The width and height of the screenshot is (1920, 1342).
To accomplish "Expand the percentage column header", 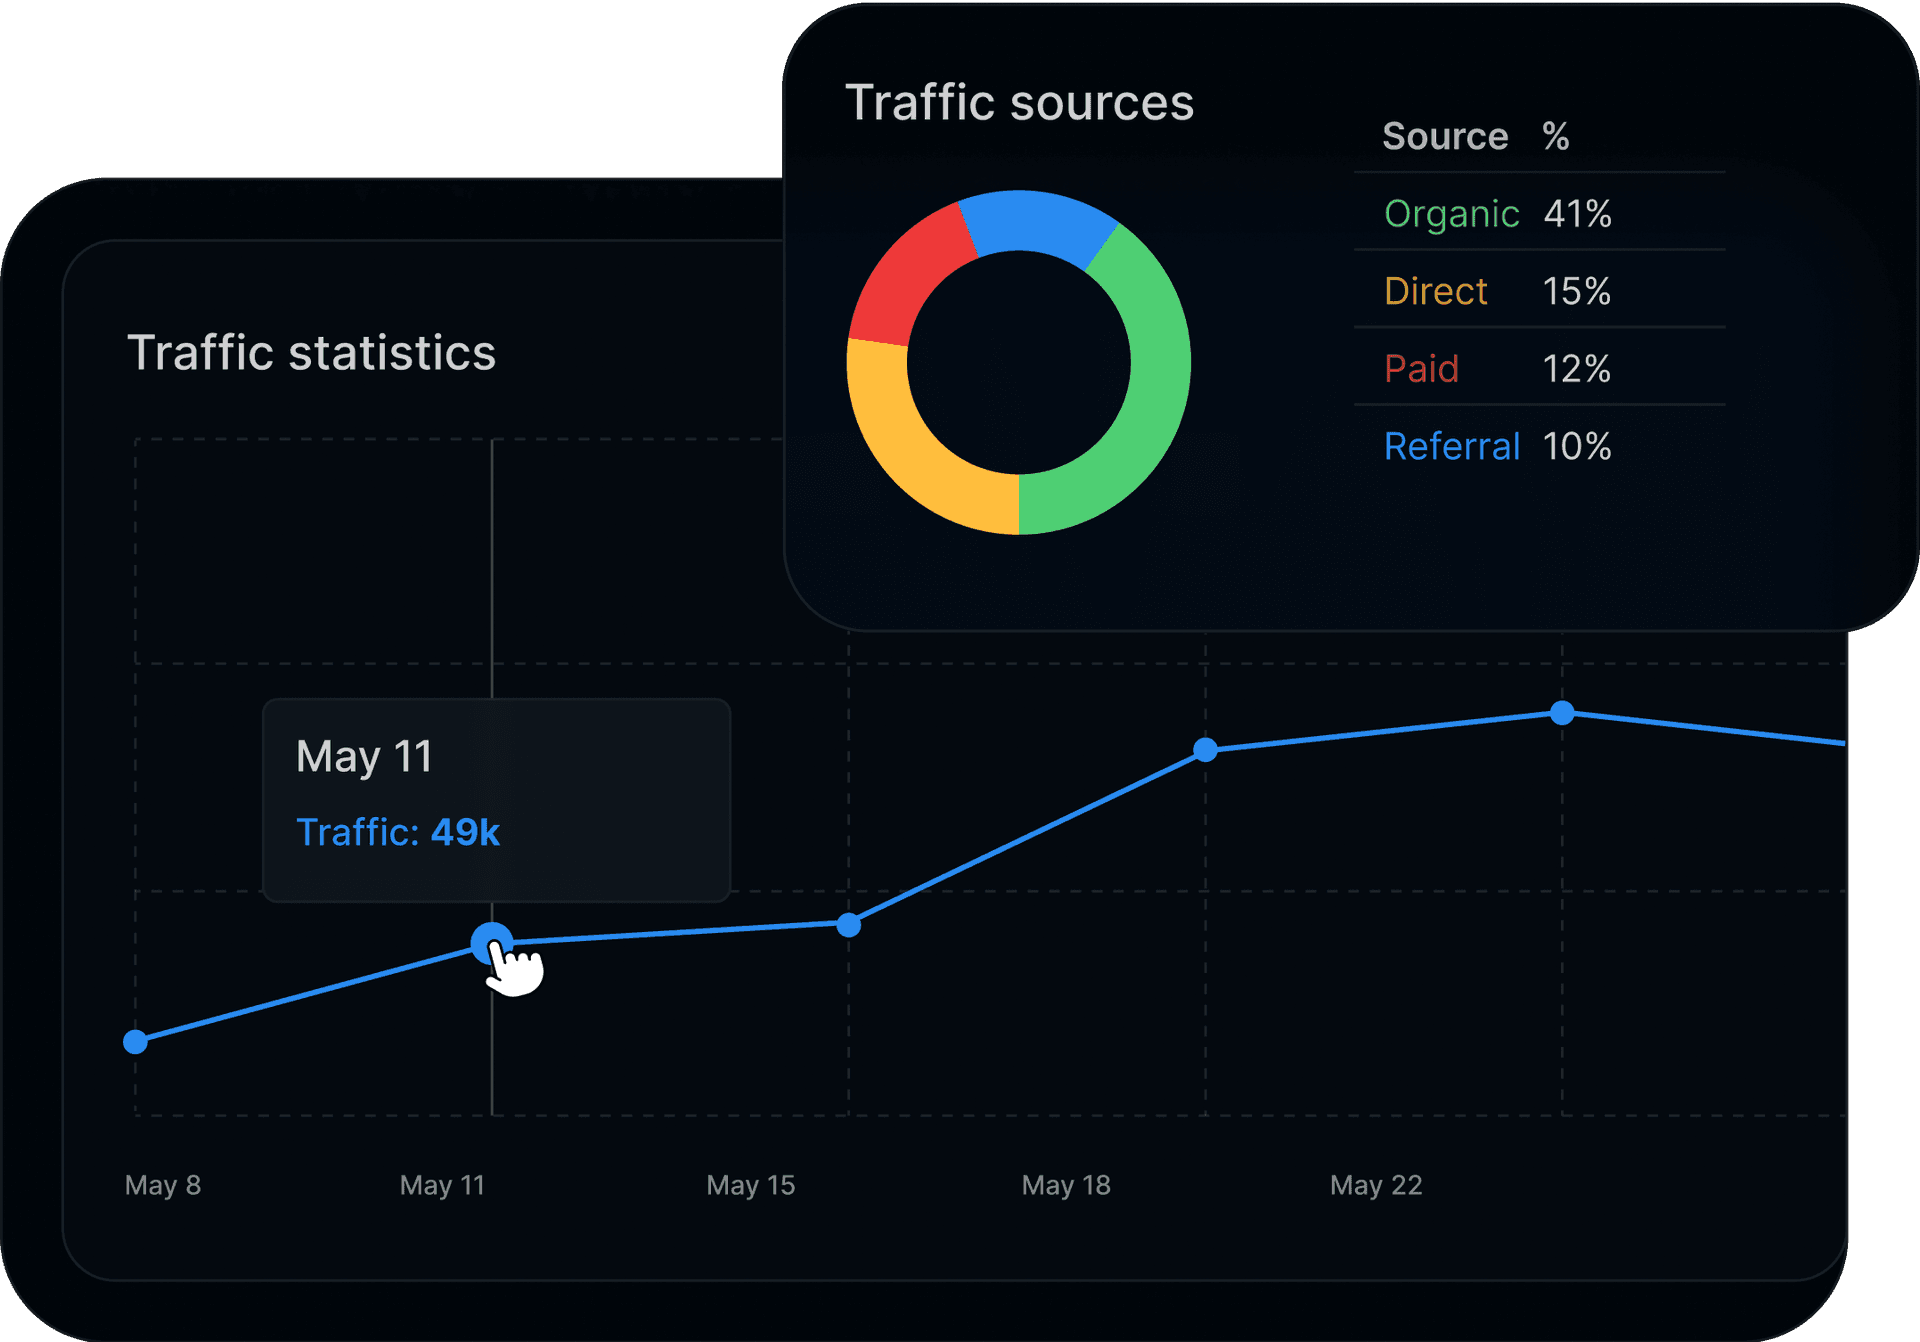I will (1554, 136).
